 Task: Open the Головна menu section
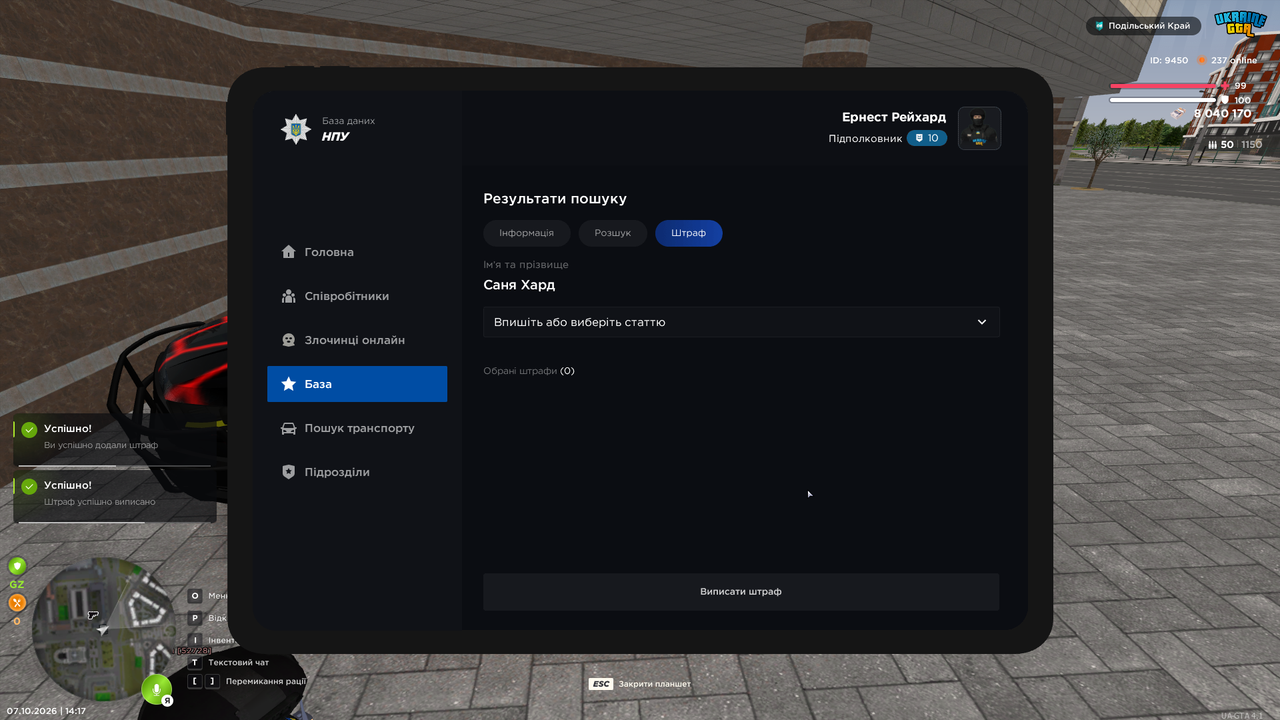pos(357,252)
